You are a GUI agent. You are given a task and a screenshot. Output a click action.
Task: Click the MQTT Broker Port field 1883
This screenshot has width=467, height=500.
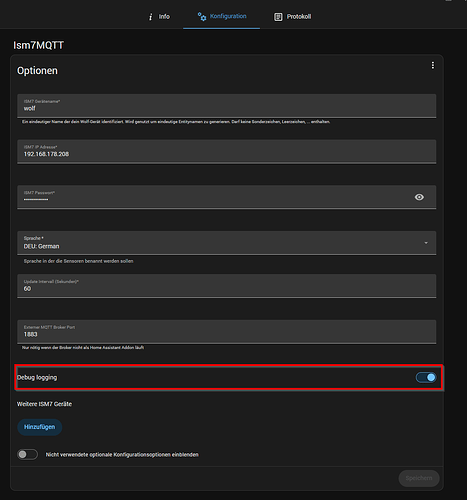point(227,332)
